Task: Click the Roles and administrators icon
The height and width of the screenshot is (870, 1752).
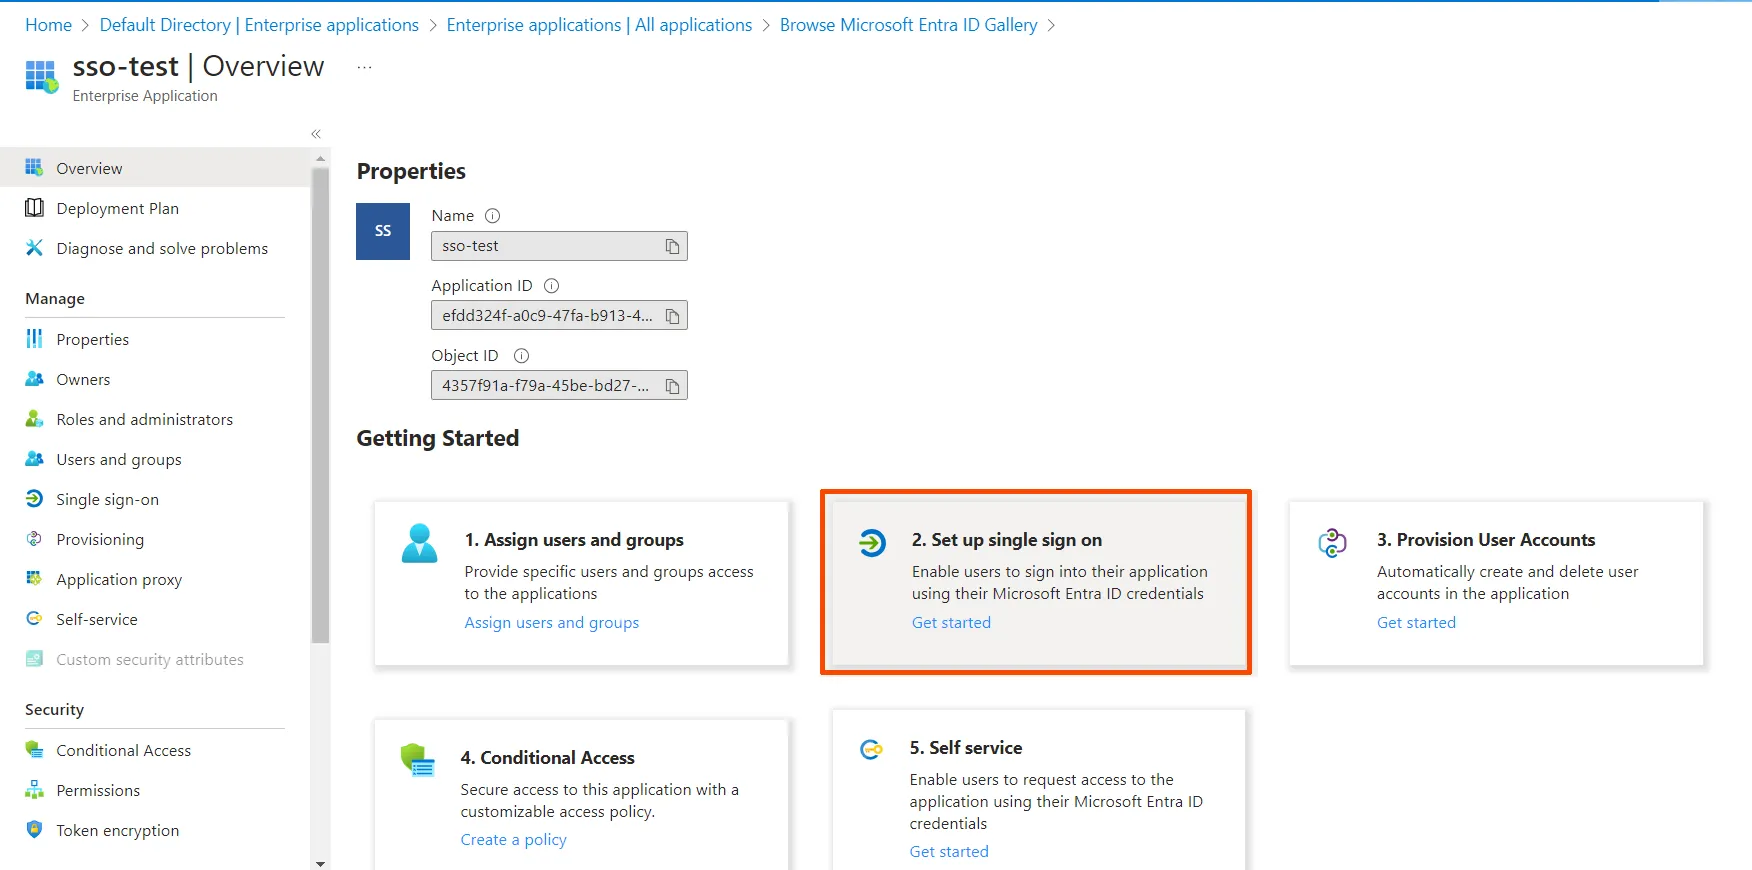Action: coord(34,418)
